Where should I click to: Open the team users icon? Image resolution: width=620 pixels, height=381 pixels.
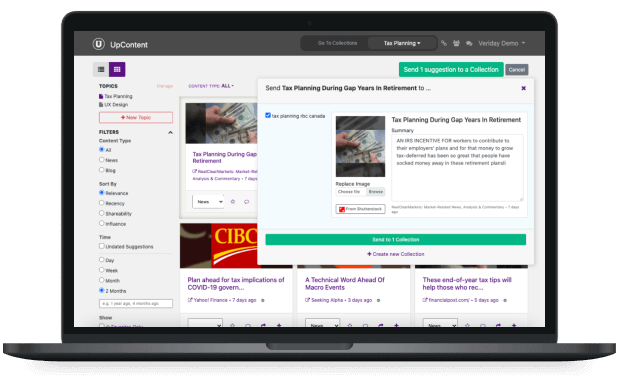click(456, 43)
